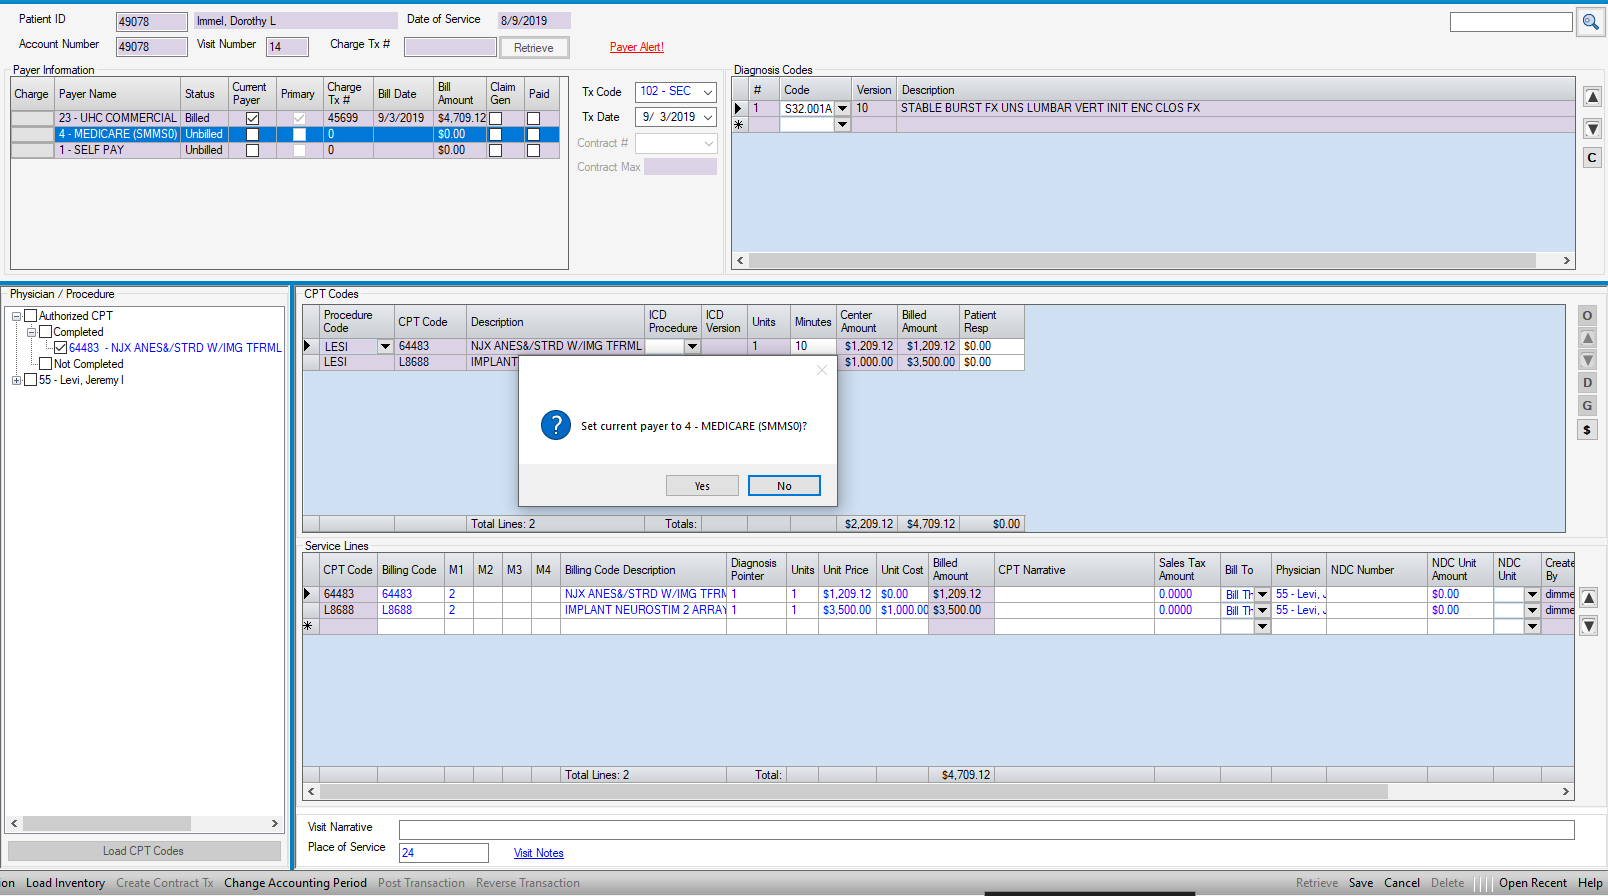
Task: Open the S32.001A diagnosis code dropdown
Action: 842,108
